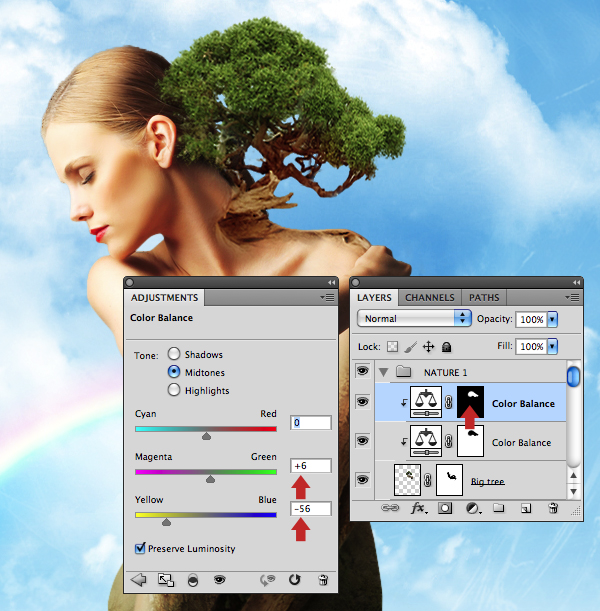Open the Opacity slider dropdown arrow
The width and height of the screenshot is (600, 611).
click(x=552, y=319)
